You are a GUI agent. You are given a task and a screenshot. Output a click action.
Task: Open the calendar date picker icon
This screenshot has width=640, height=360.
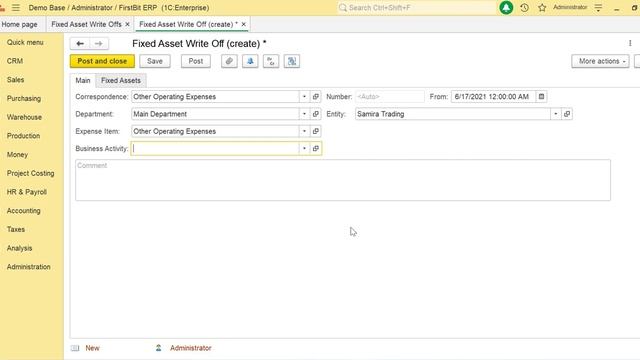[541, 97]
